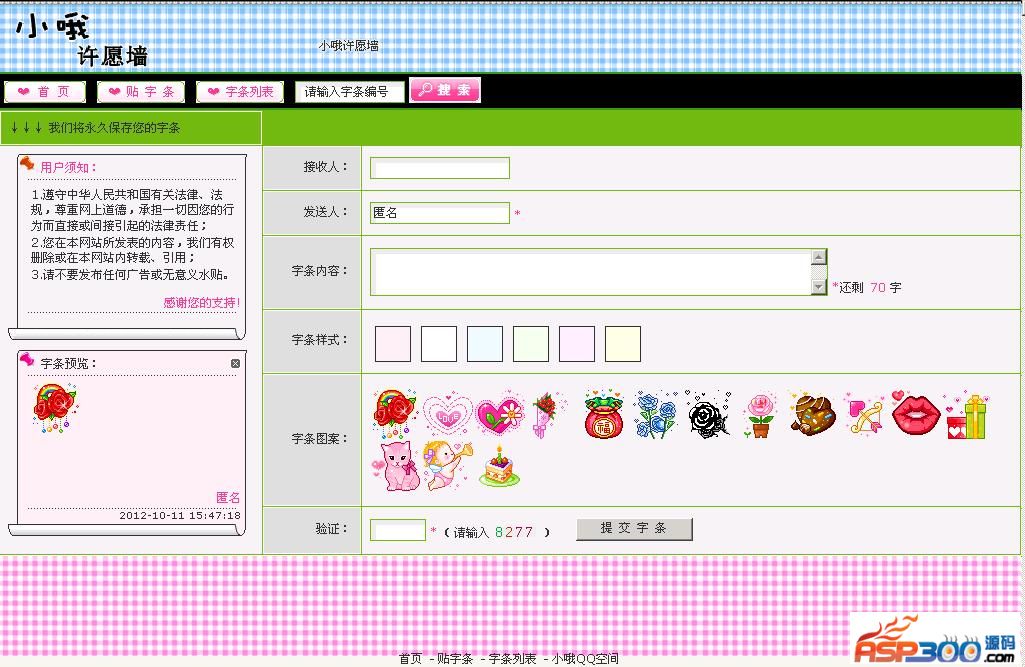This screenshot has width=1025, height=667.
Task: Submit form with 提交字条 button
Action: pos(634,529)
